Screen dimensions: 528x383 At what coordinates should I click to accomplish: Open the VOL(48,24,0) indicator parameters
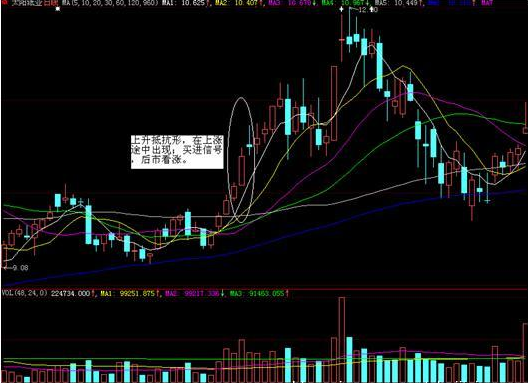click(x=25, y=293)
